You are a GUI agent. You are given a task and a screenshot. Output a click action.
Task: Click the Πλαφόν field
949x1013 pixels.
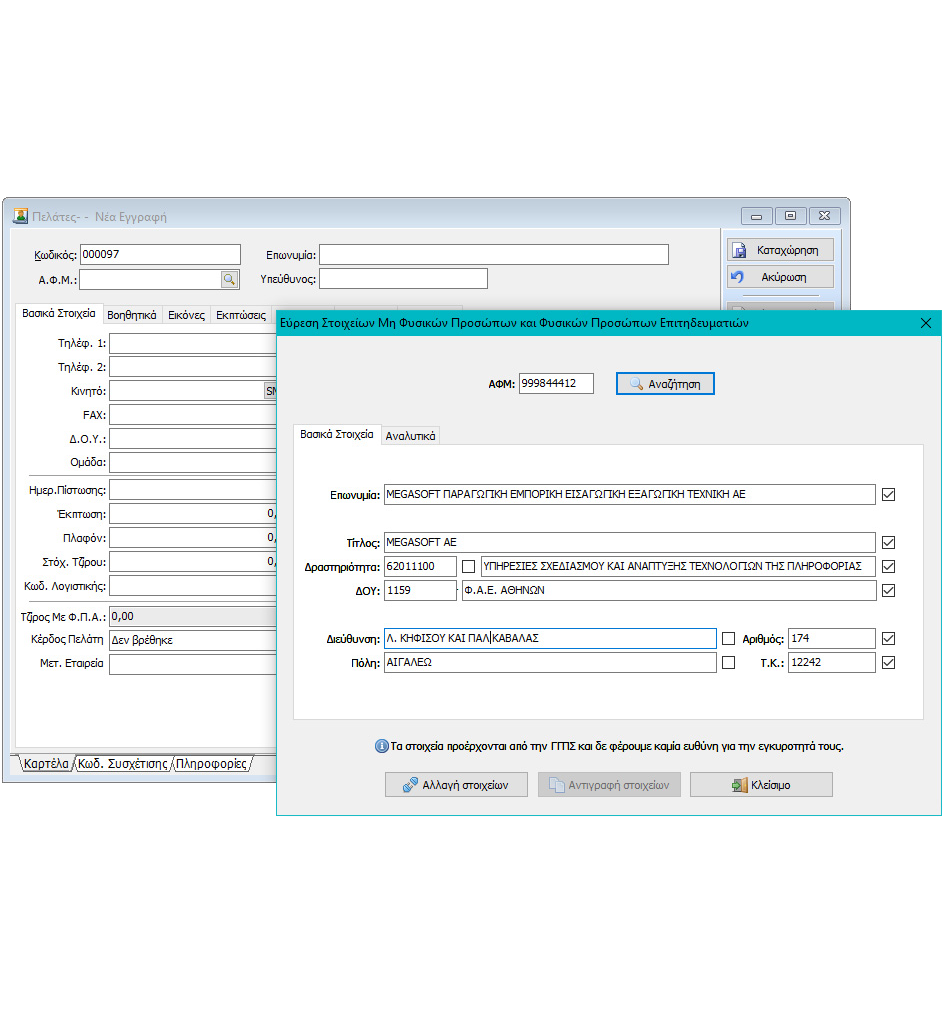(x=193, y=538)
